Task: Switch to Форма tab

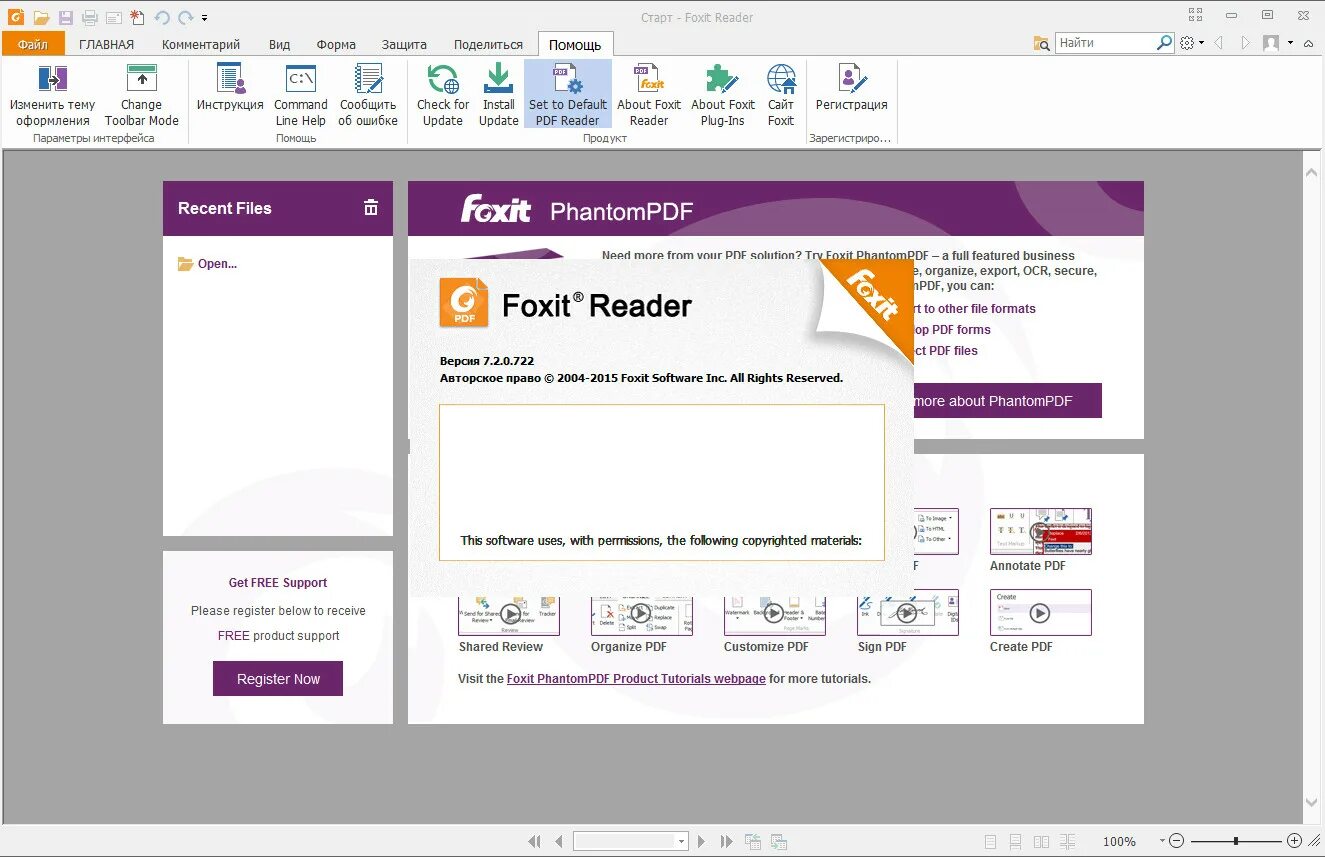Action: (336, 44)
